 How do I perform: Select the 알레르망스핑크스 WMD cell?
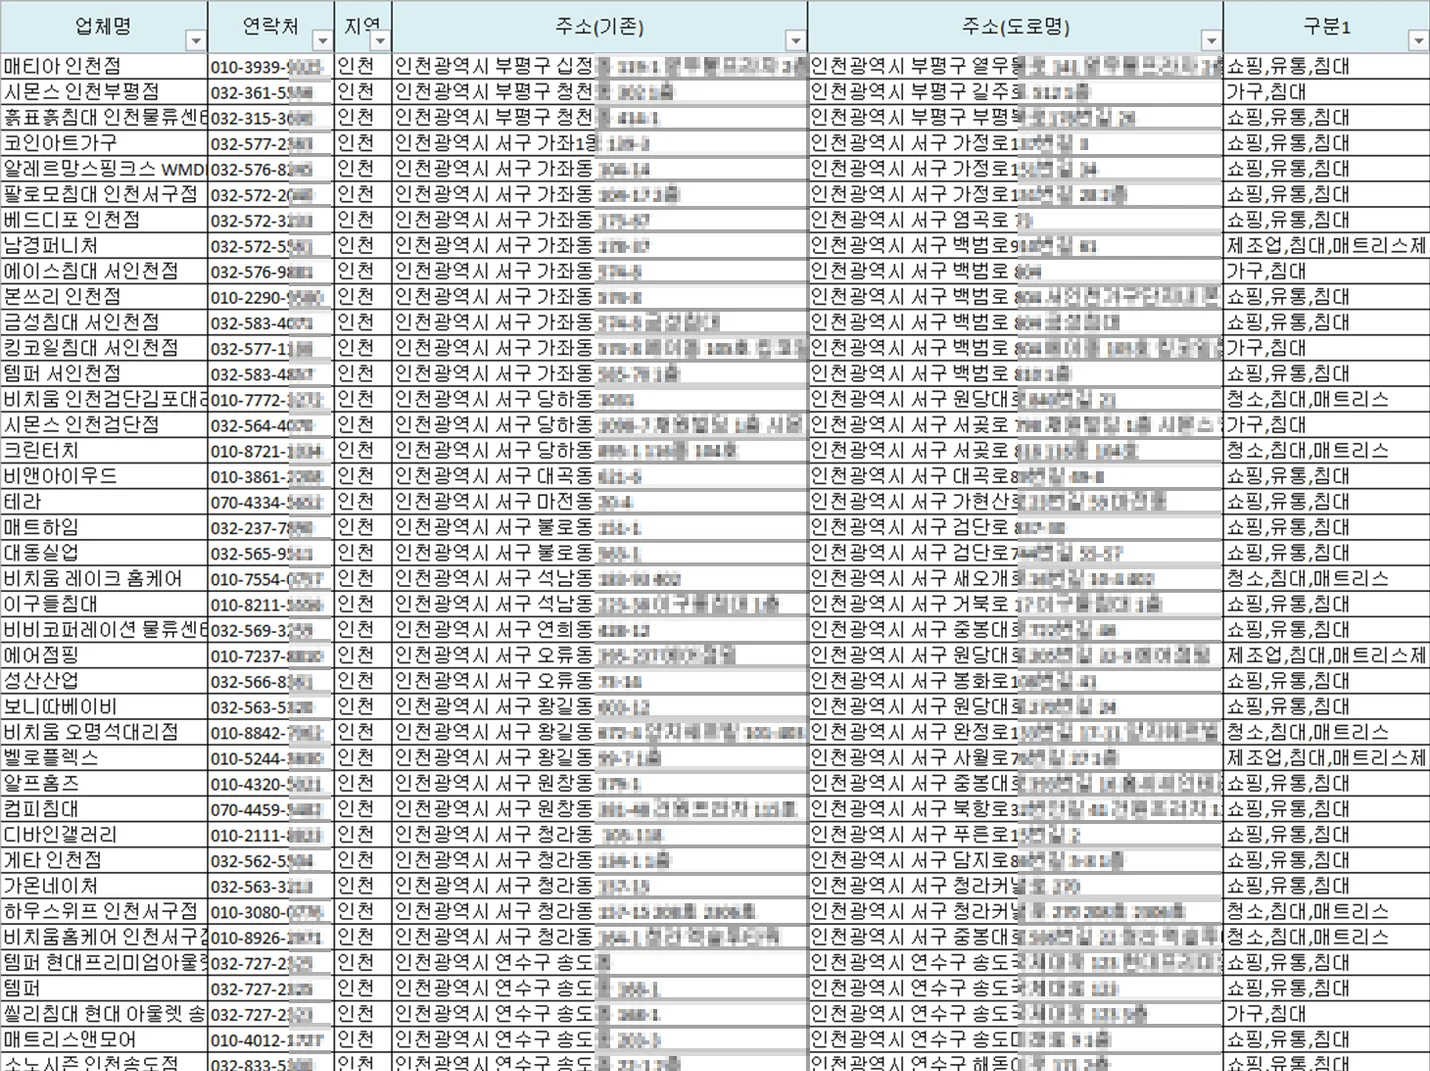(x=104, y=169)
